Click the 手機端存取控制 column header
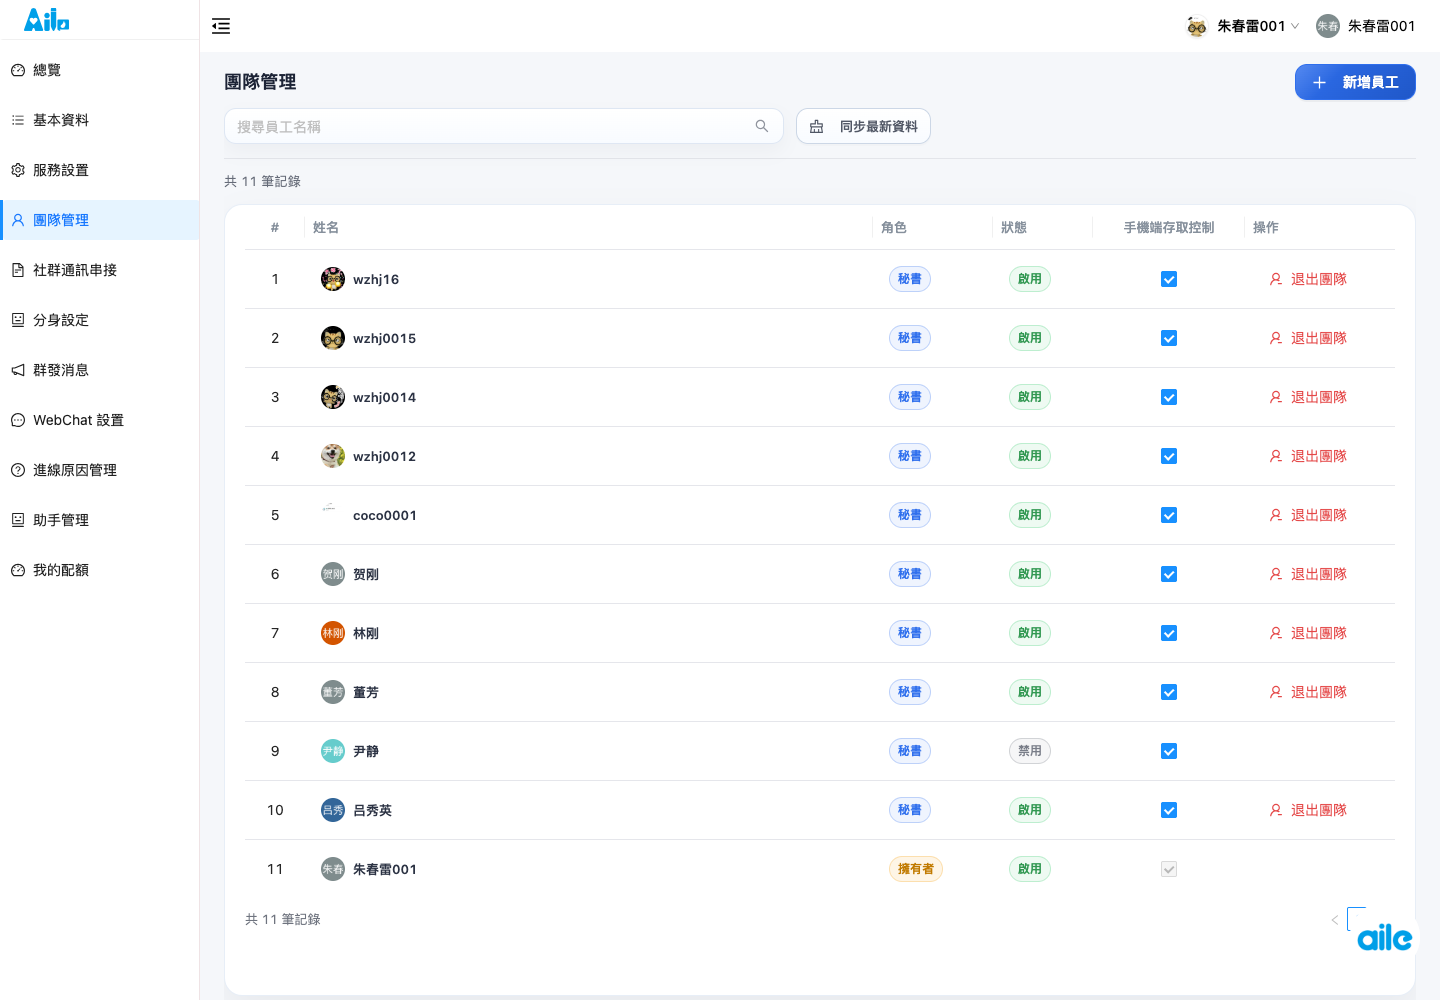This screenshot has width=1440, height=1000. click(1169, 227)
